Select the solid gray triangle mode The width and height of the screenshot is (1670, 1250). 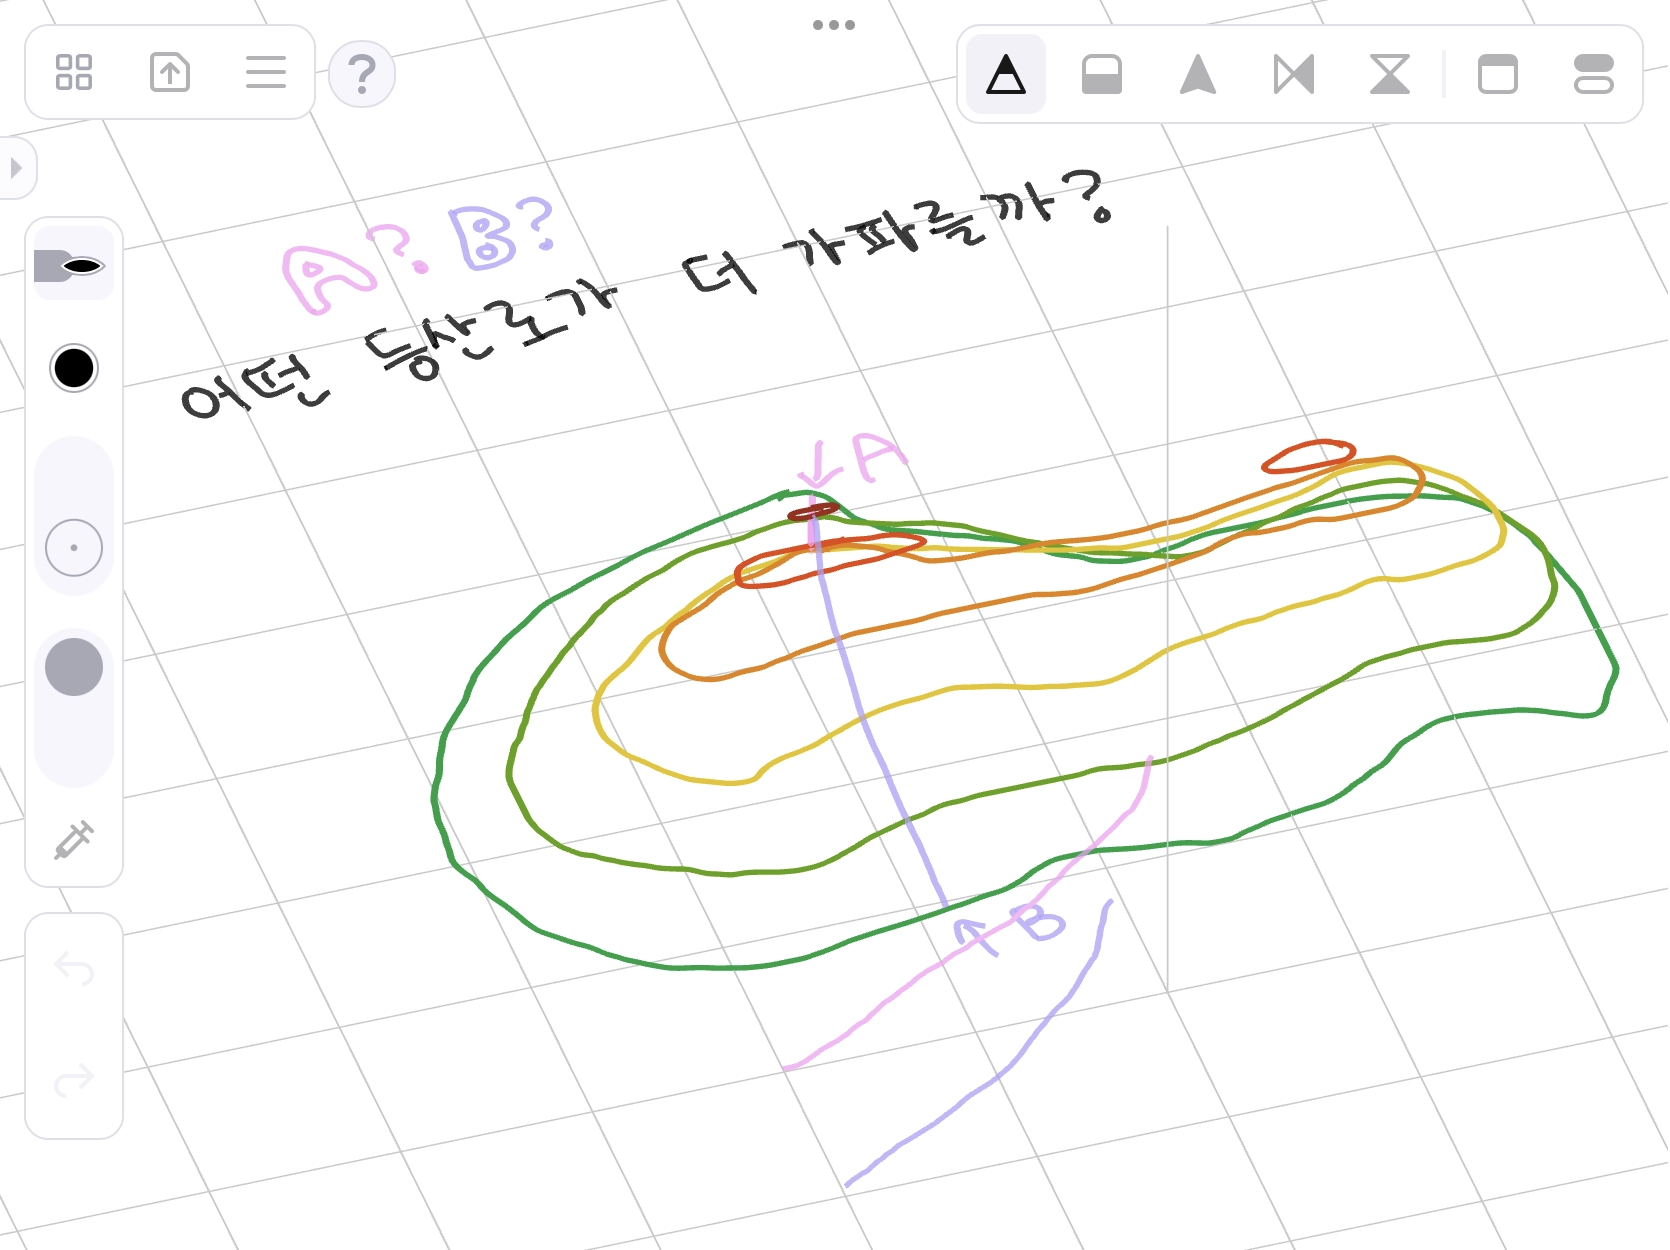click(x=1198, y=74)
